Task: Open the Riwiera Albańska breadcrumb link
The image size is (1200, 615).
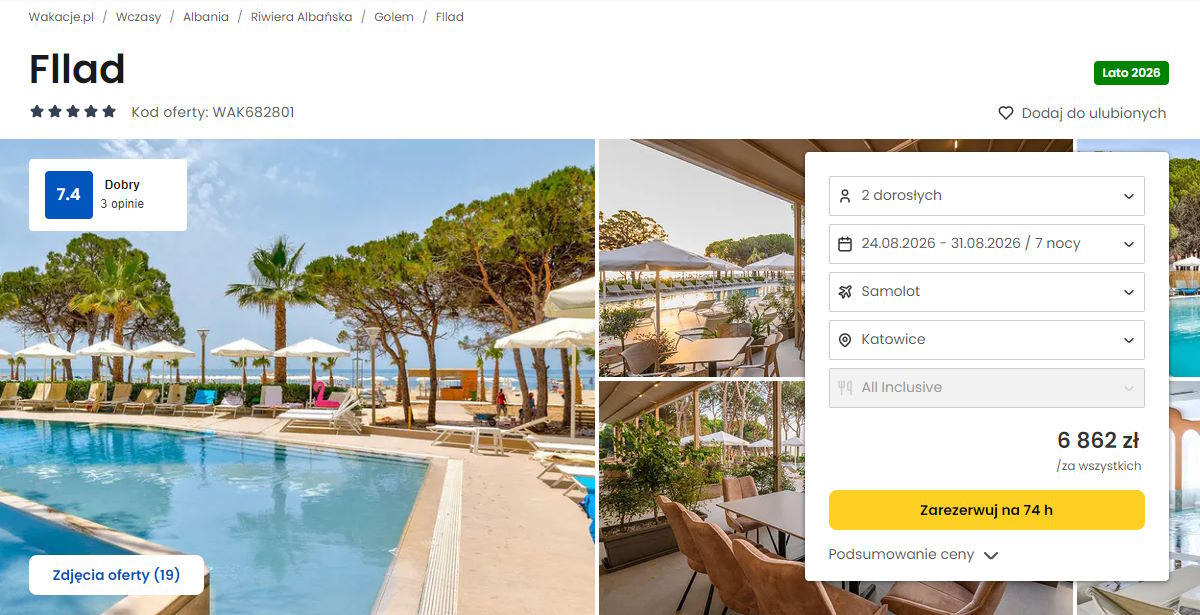Action: click(x=301, y=17)
